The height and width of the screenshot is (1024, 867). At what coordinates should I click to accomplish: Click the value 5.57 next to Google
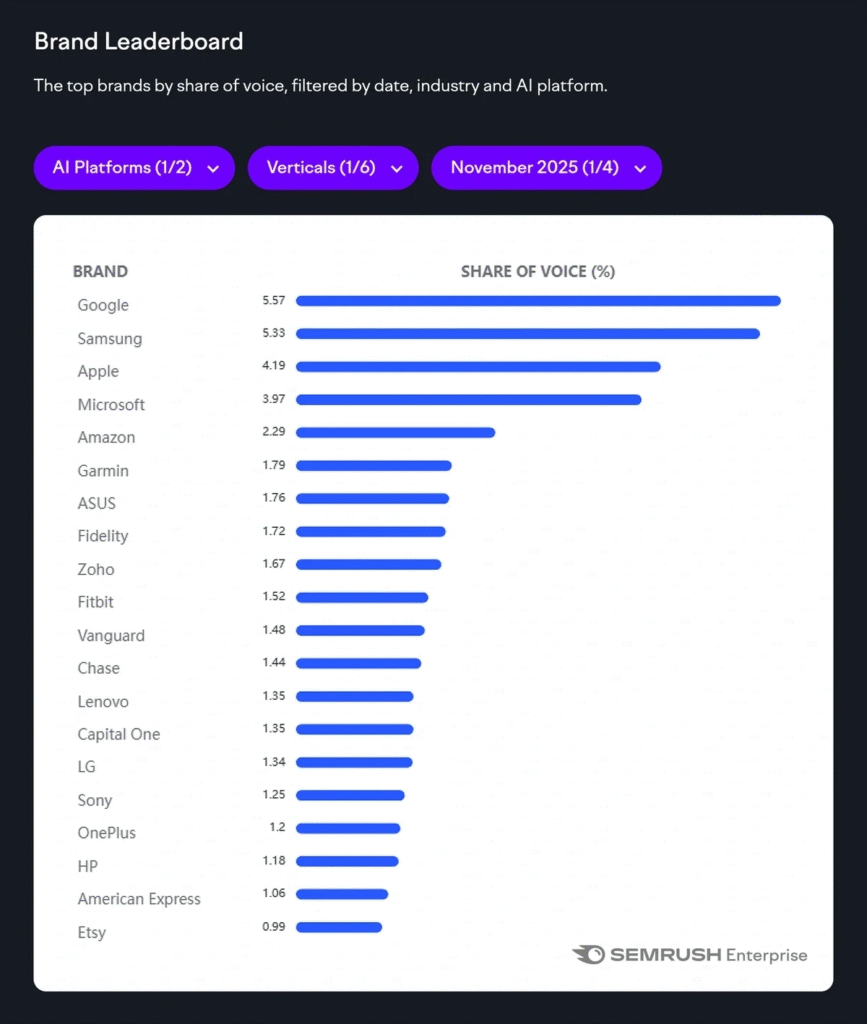pyautogui.click(x=276, y=300)
